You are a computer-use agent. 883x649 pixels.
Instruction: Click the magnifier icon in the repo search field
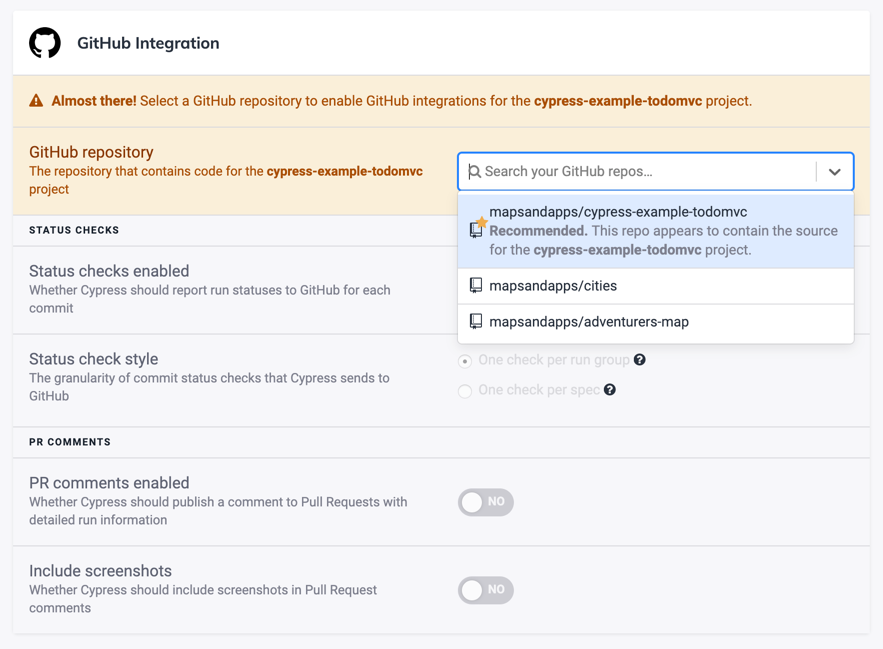(474, 171)
